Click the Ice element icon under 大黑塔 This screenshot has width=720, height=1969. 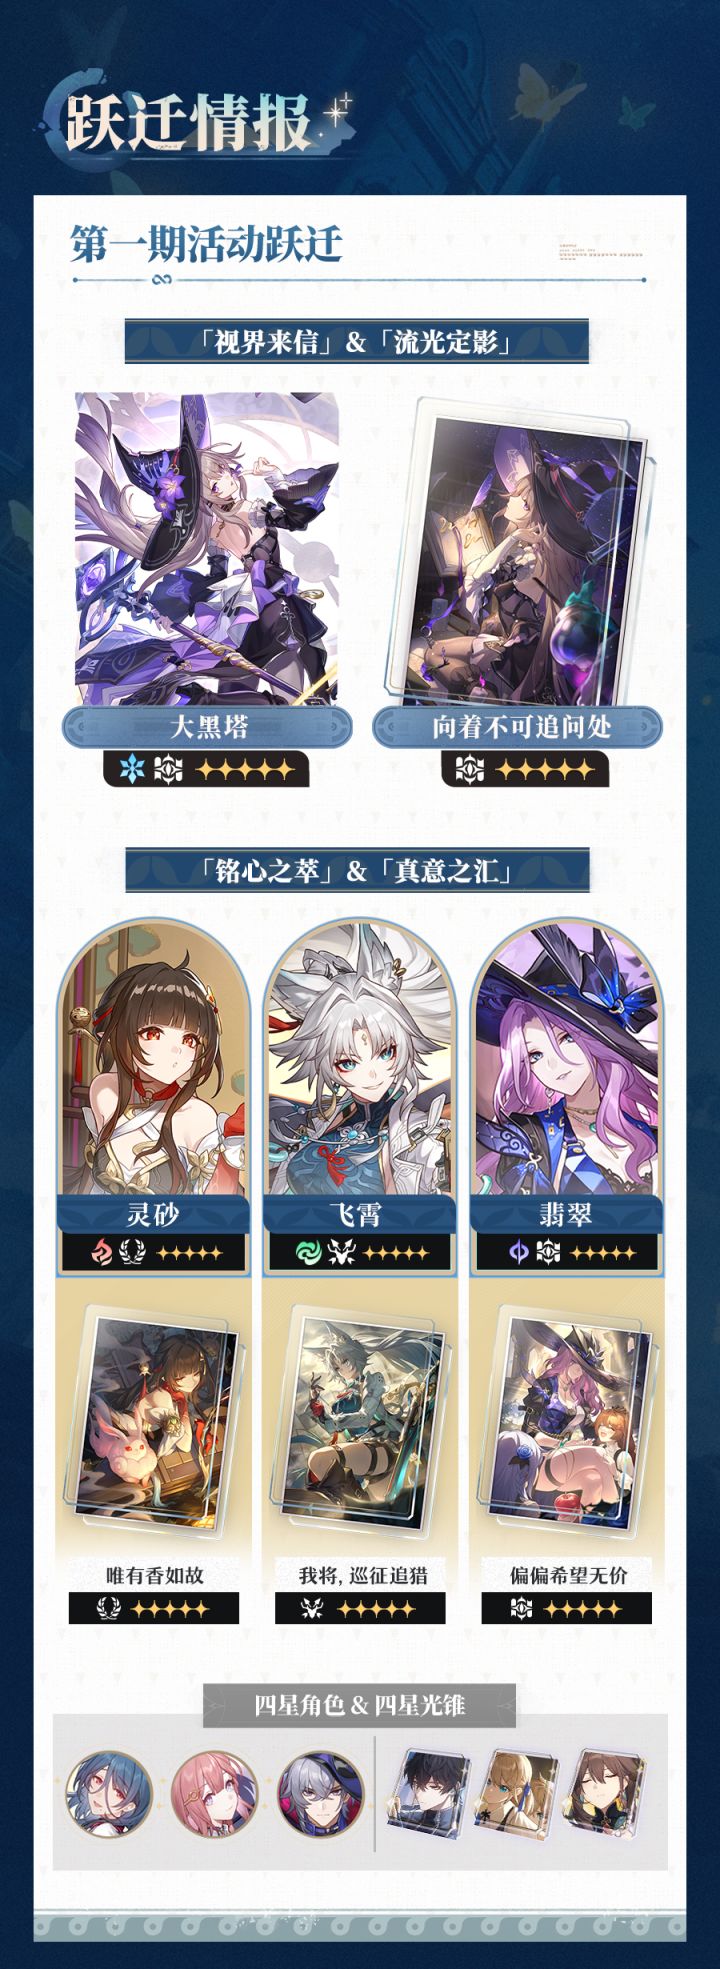point(131,770)
